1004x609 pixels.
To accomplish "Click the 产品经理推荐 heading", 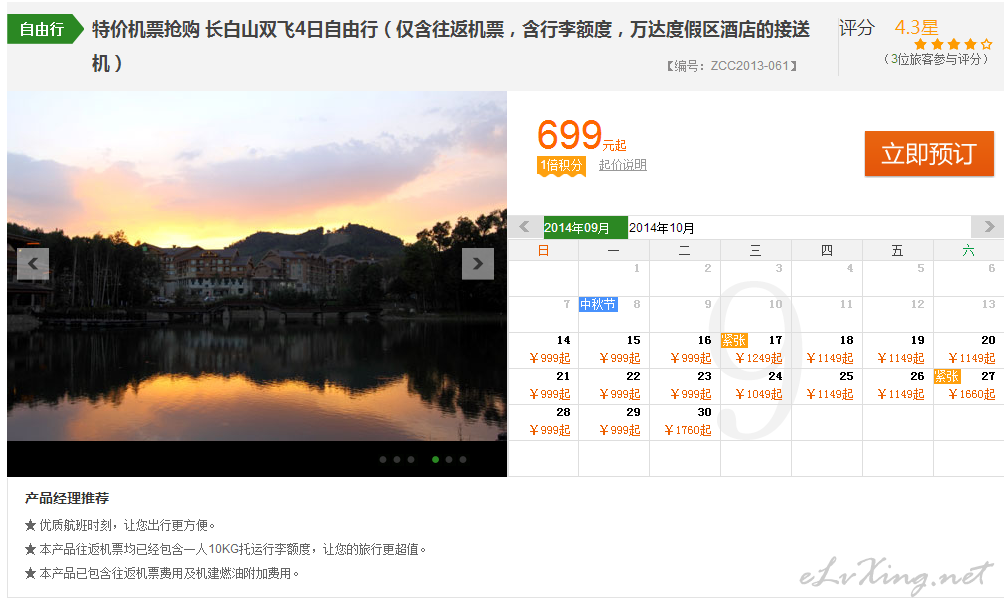I will coord(67,498).
